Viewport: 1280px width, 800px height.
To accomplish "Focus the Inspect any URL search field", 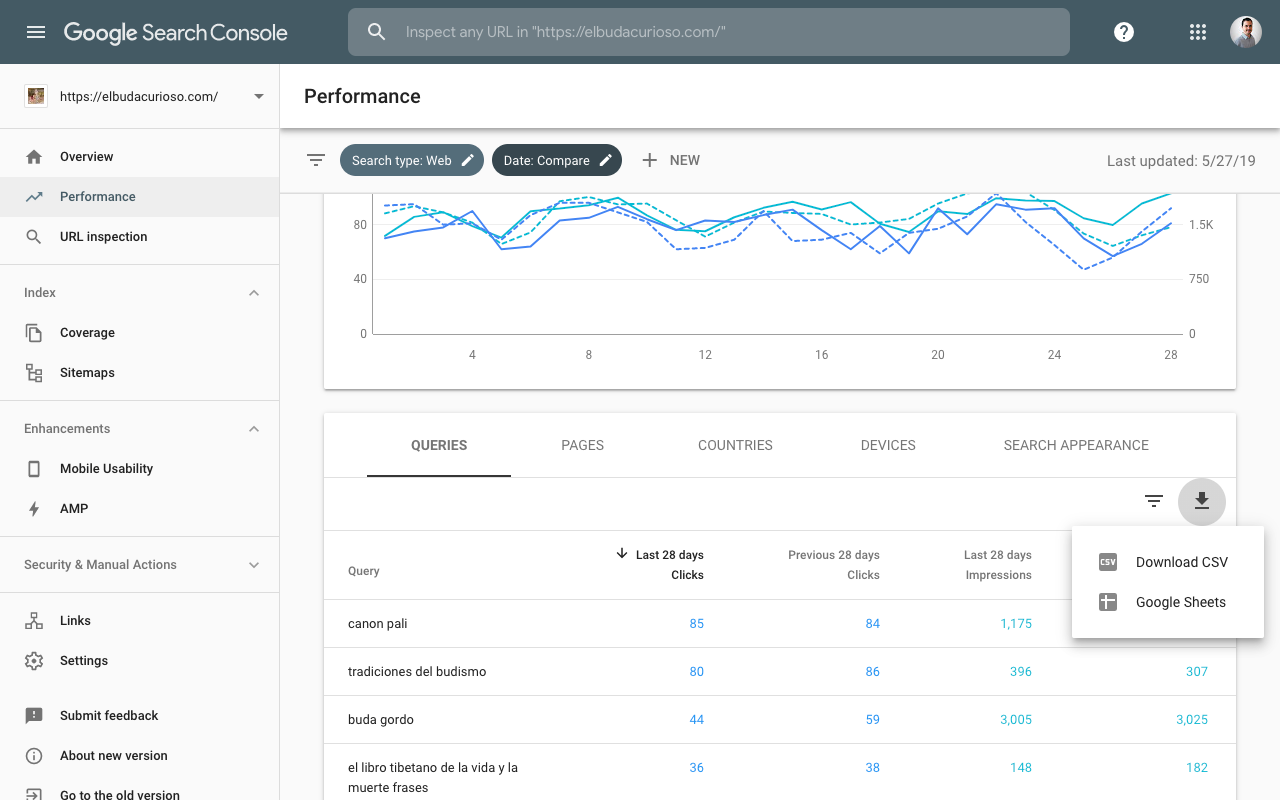I will [709, 32].
